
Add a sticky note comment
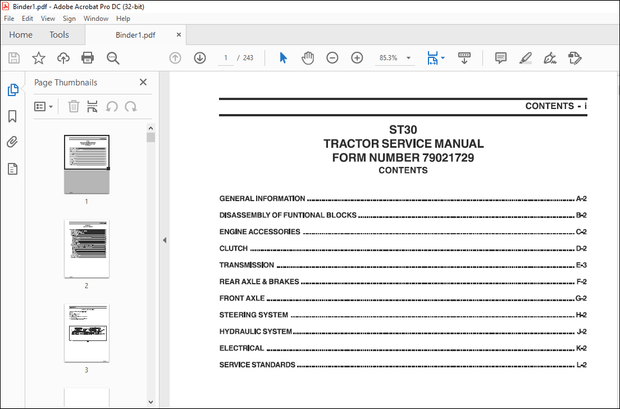click(x=501, y=58)
